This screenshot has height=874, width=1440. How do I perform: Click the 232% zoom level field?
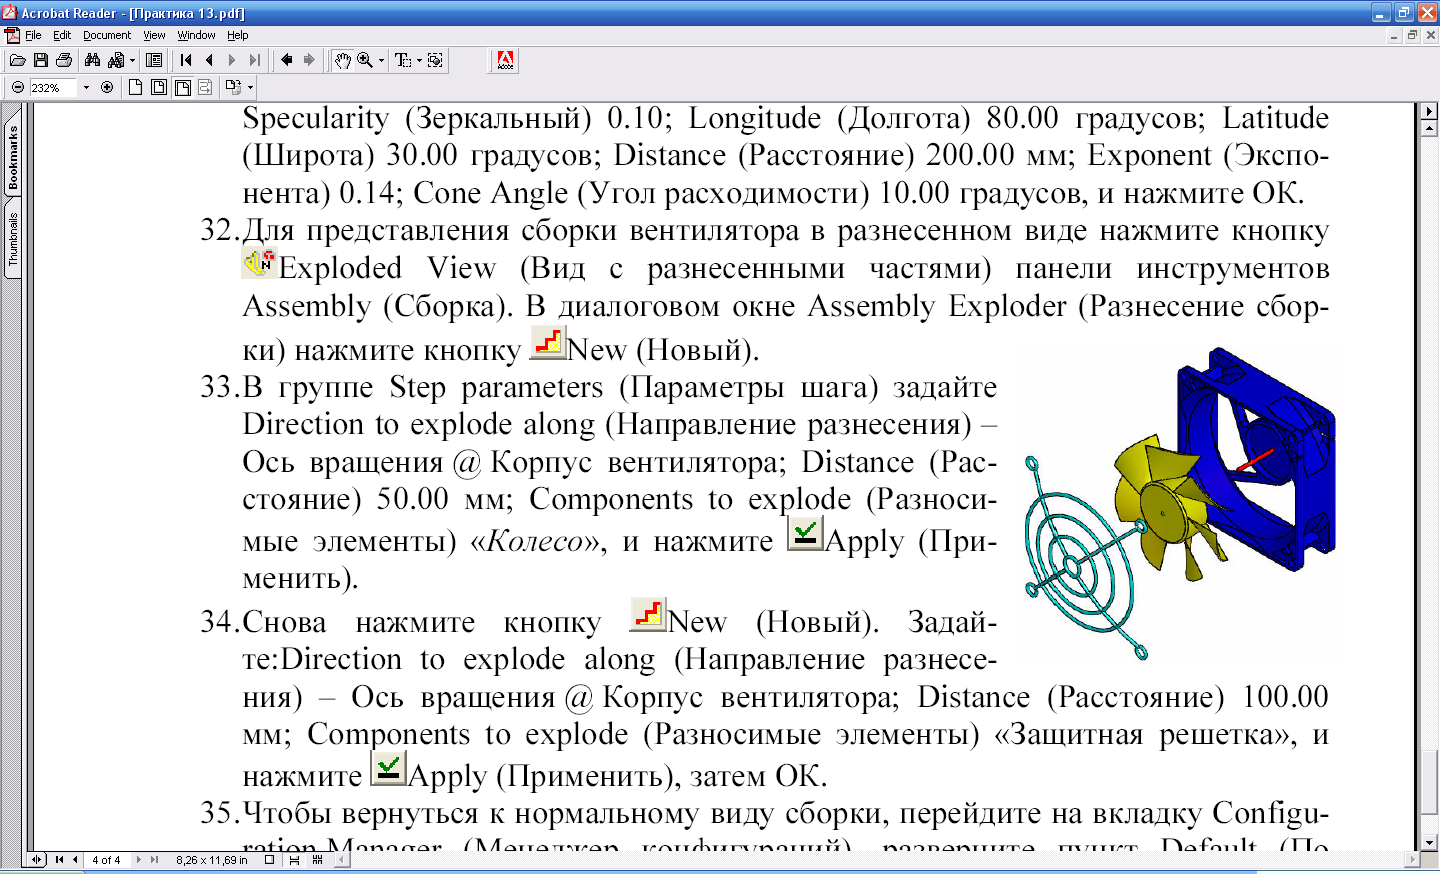pos(52,88)
